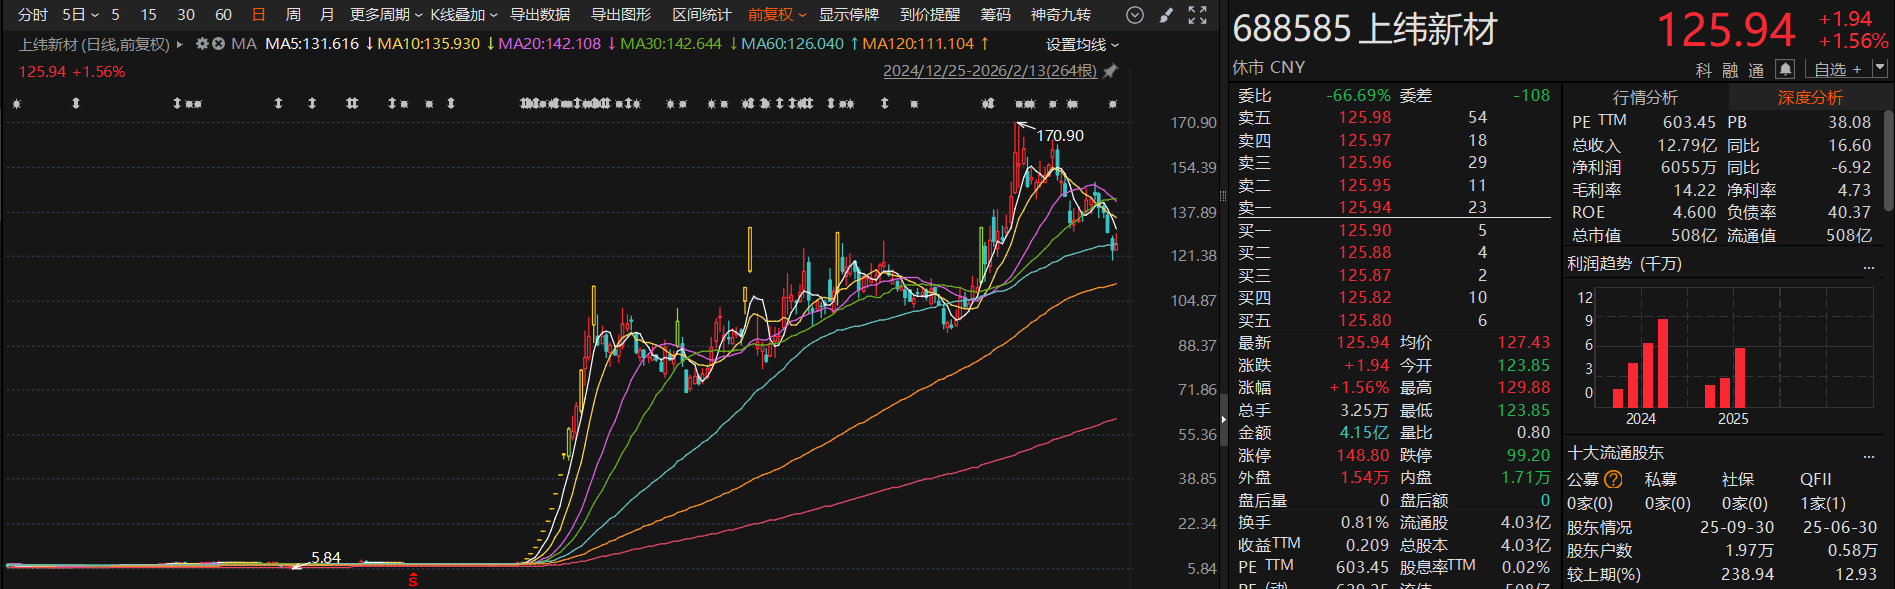Open the MA indicator settings gear

(202, 44)
